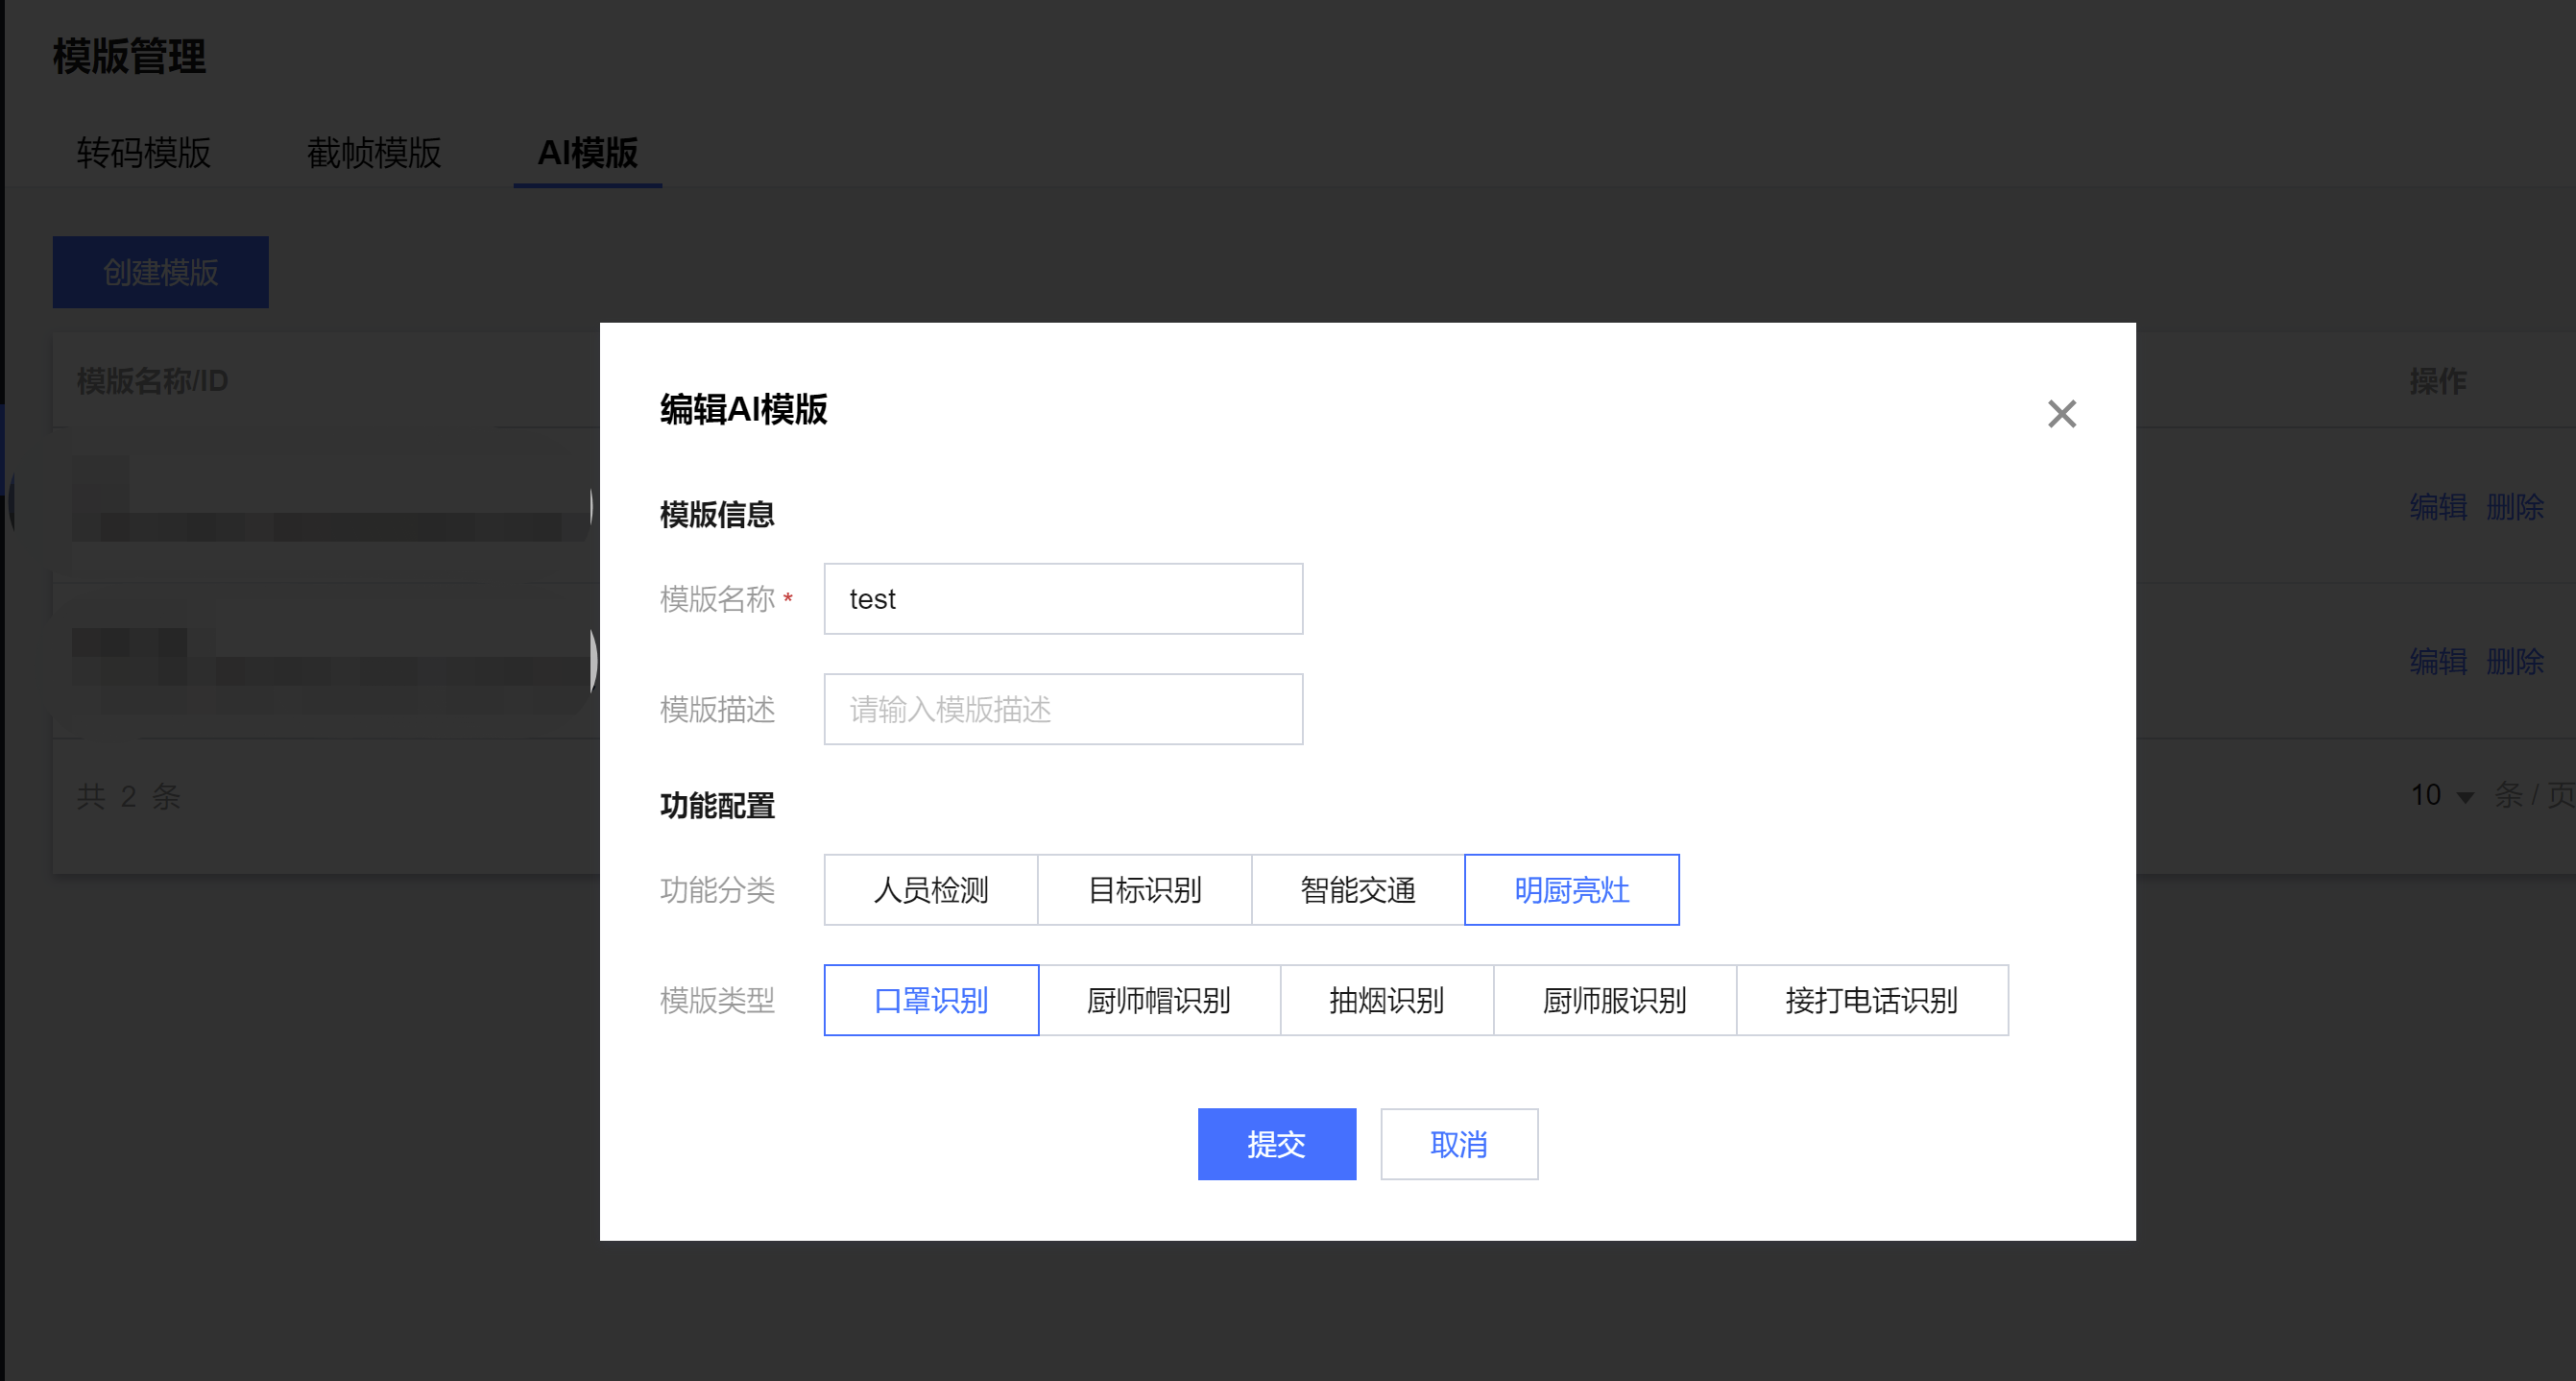Select 明厨亮灶 function category
Image resolution: width=2576 pixels, height=1381 pixels.
(x=1571, y=890)
